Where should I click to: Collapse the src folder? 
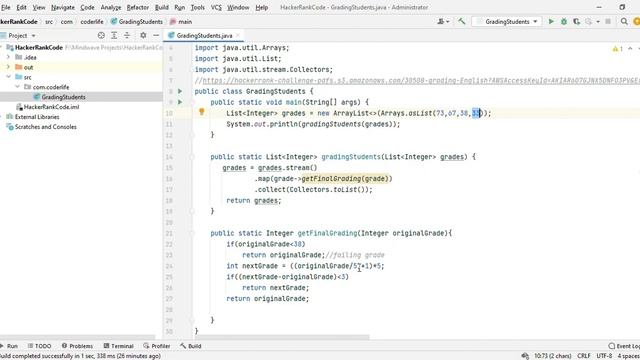point(9,77)
